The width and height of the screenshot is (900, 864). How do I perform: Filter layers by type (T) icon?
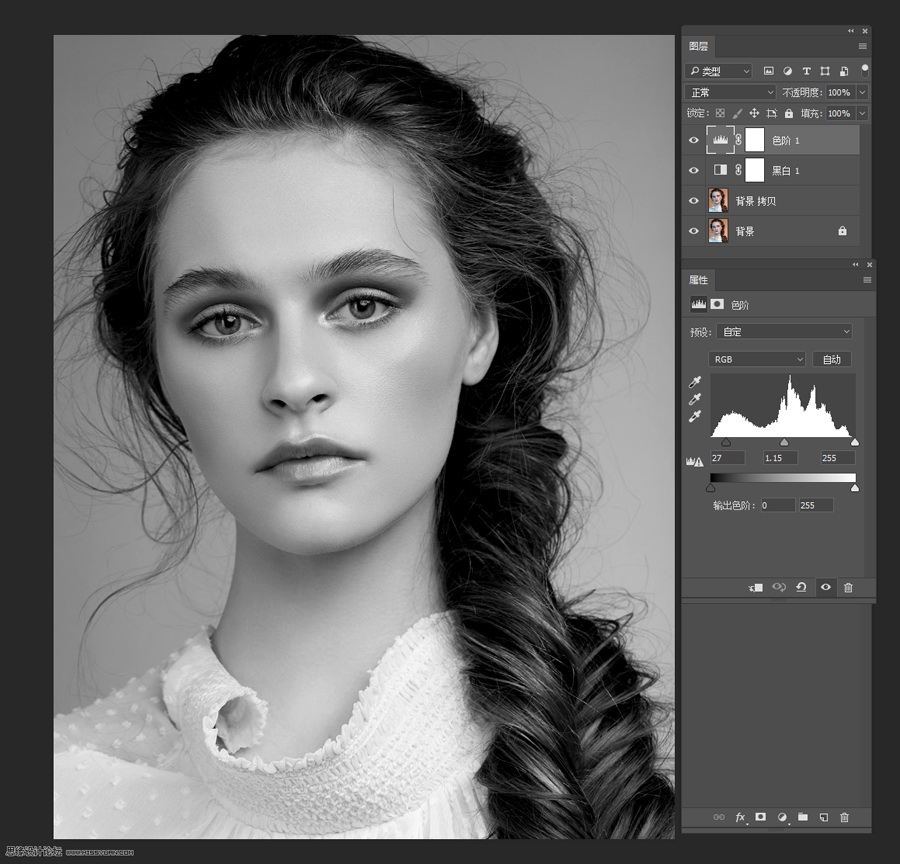(806, 71)
